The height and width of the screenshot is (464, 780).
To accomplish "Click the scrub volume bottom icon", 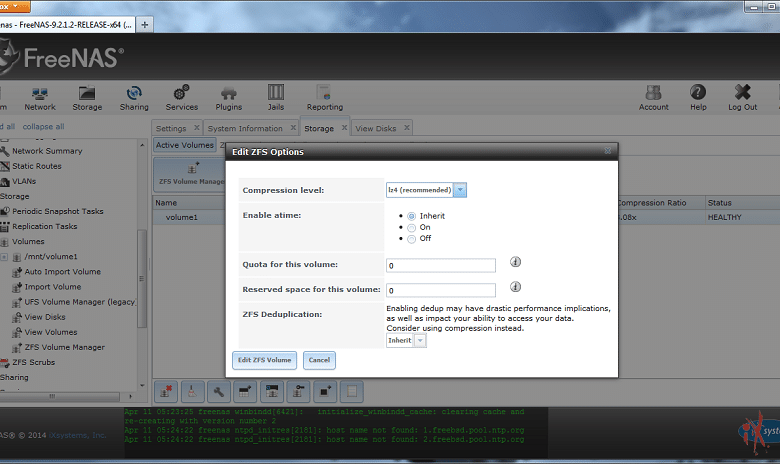I will [192, 391].
